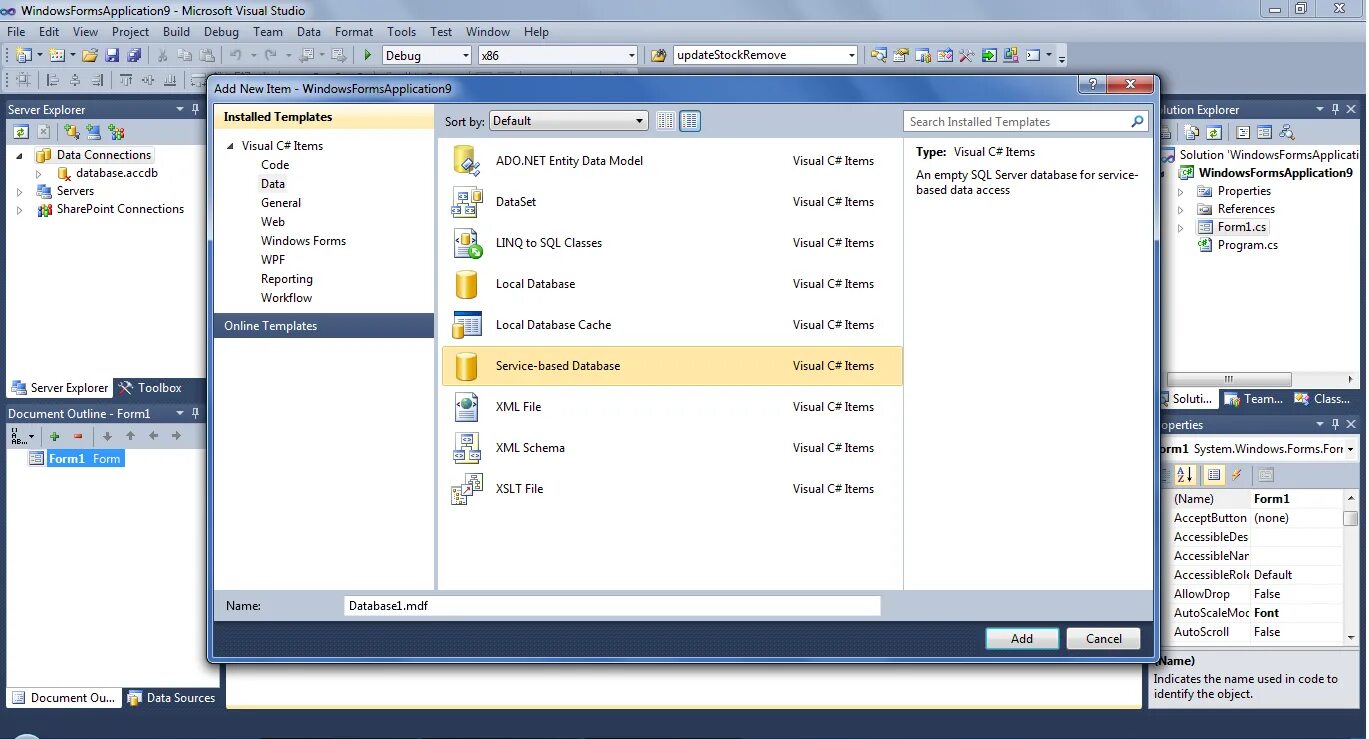Select the Reporting category in template tree
The height and width of the screenshot is (739, 1369).
click(287, 279)
